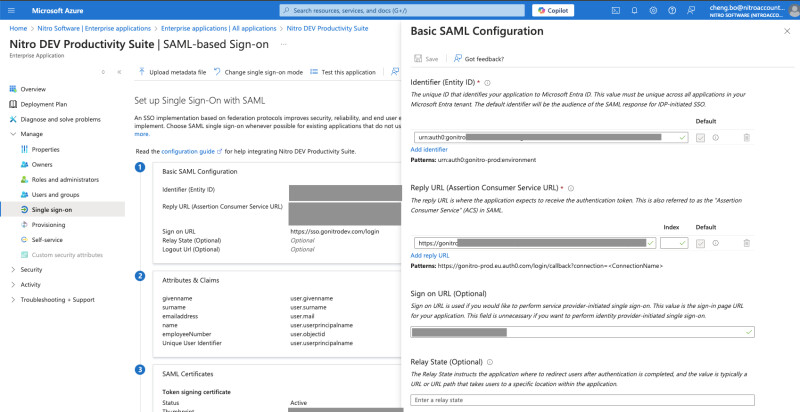The image size is (800, 412).
Task: Toggle the Default checkbox for the reply URL
Action: pyautogui.click(x=700, y=244)
